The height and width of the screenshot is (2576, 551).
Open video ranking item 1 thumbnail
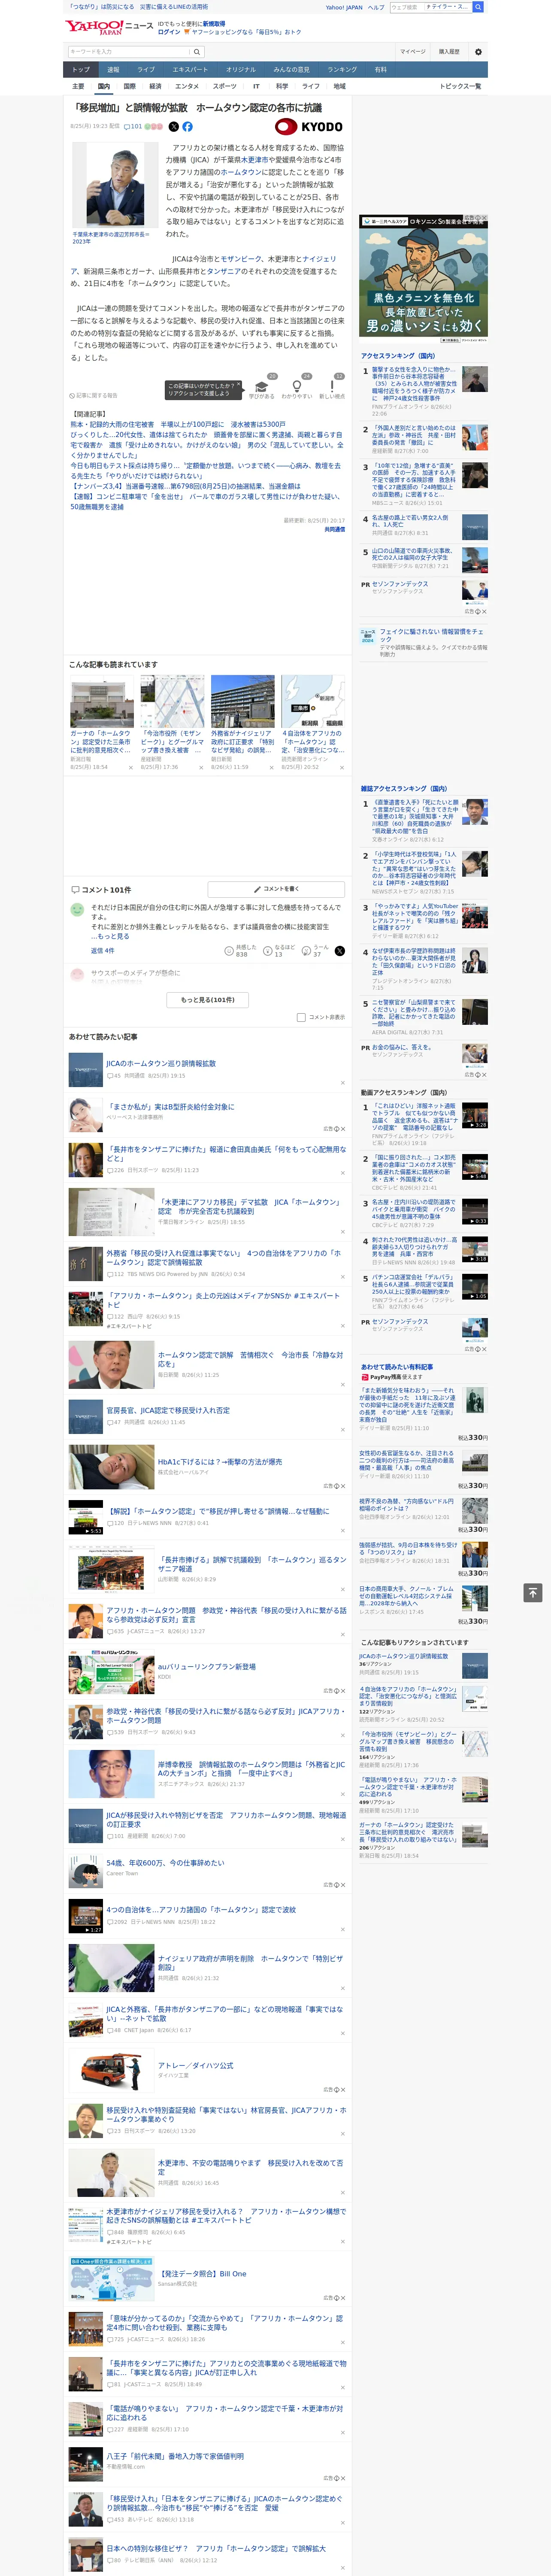[x=475, y=1115]
